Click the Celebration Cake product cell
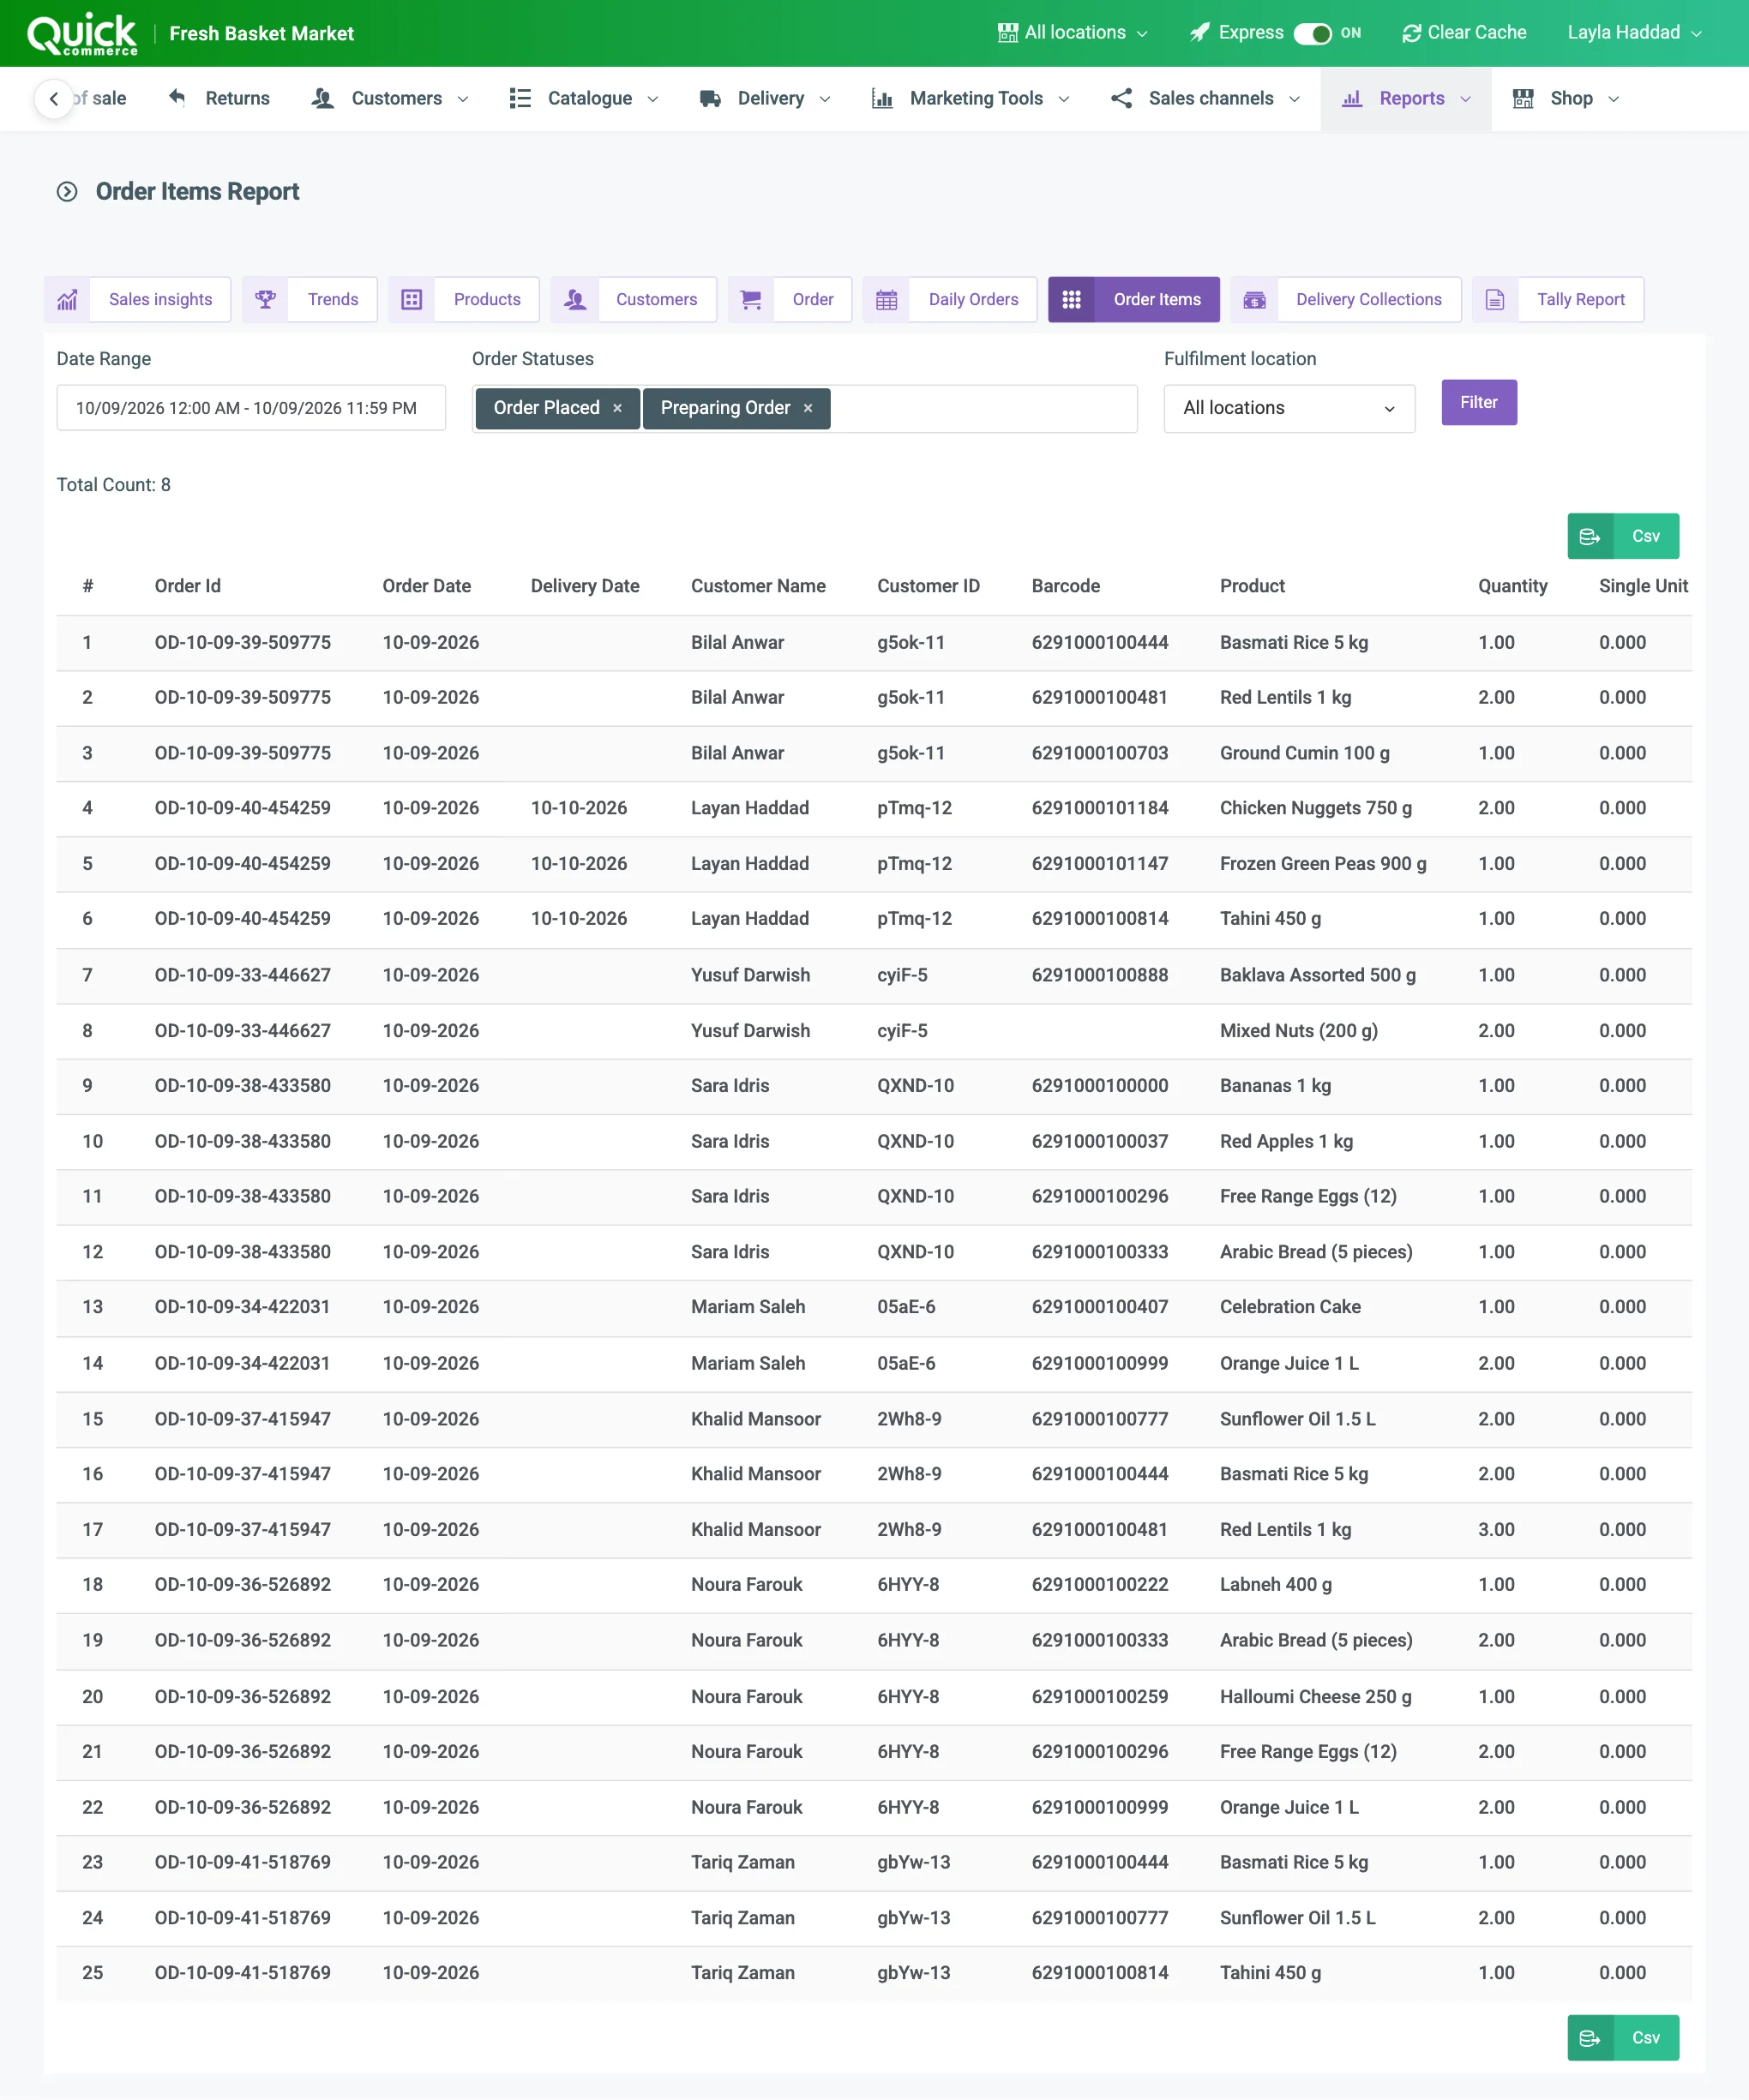This screenshot has height=2100, width=1749. click(1290, 1306)
